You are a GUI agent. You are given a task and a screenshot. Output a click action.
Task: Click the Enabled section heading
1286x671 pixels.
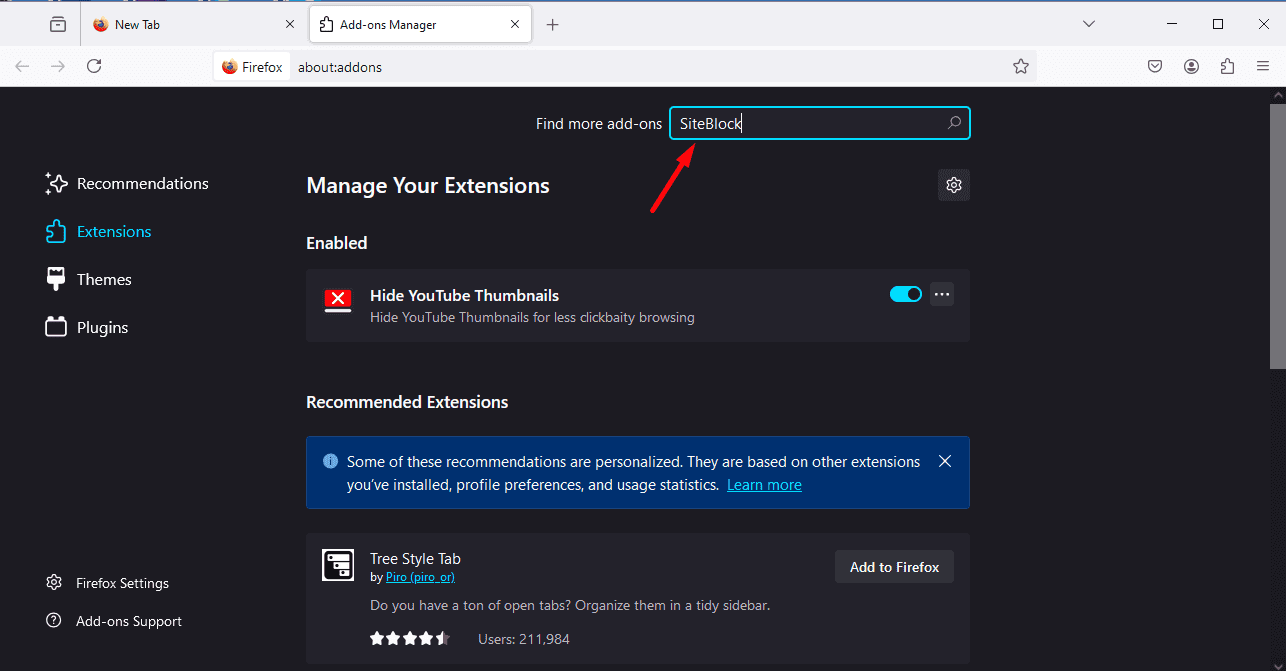[337, 243]
